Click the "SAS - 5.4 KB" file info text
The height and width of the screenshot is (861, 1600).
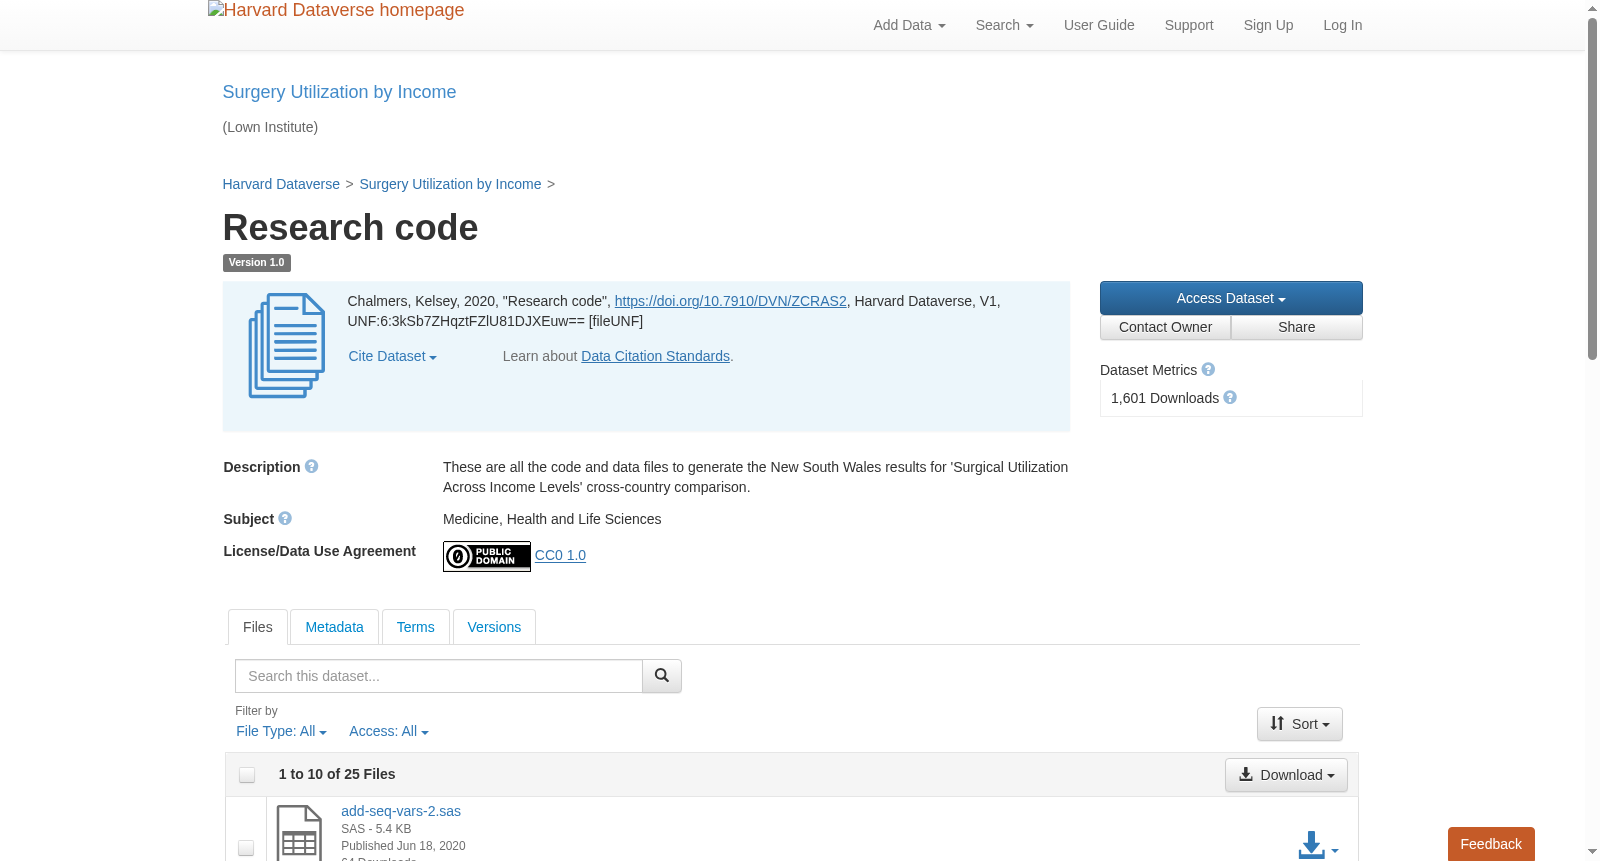coord(376,829)
